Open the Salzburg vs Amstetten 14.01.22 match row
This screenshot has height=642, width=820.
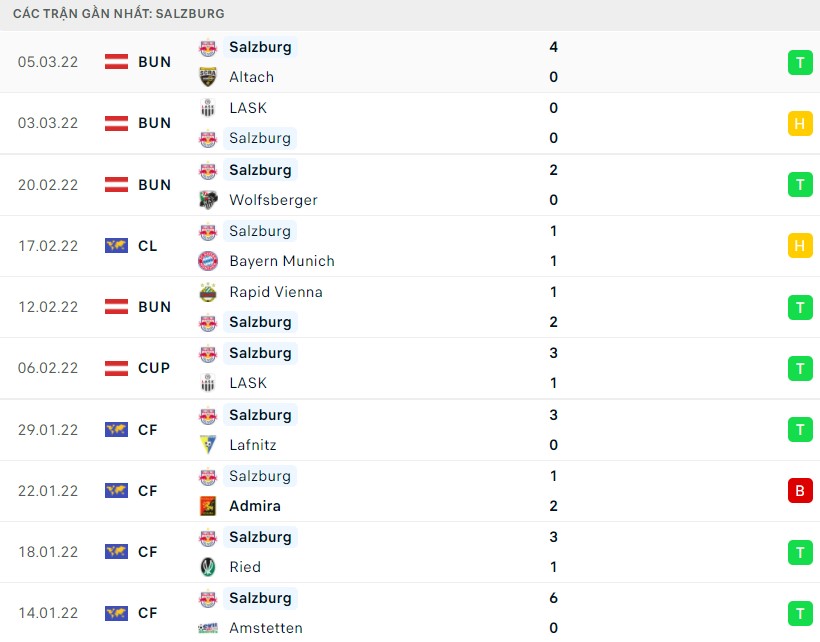[x=410, y=613]
